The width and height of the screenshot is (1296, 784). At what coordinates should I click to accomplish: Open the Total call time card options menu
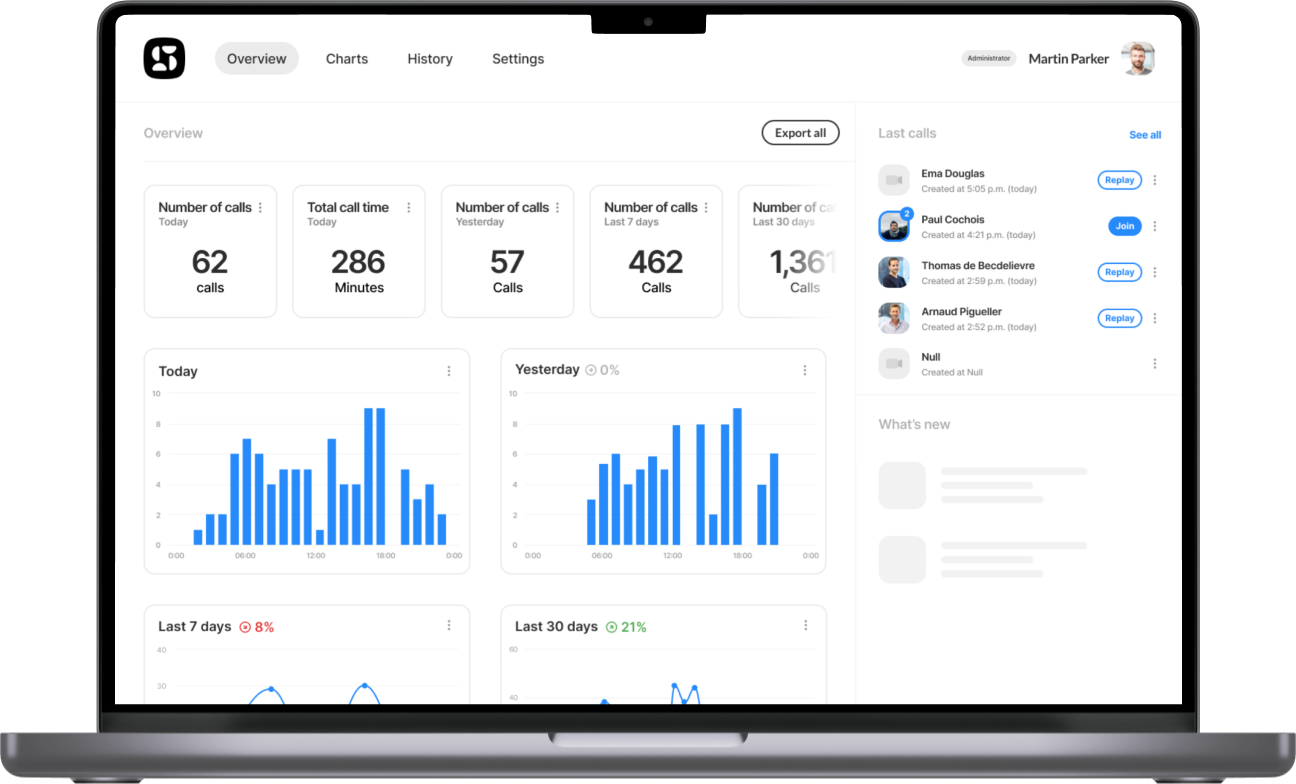click(x=409, y=207)
